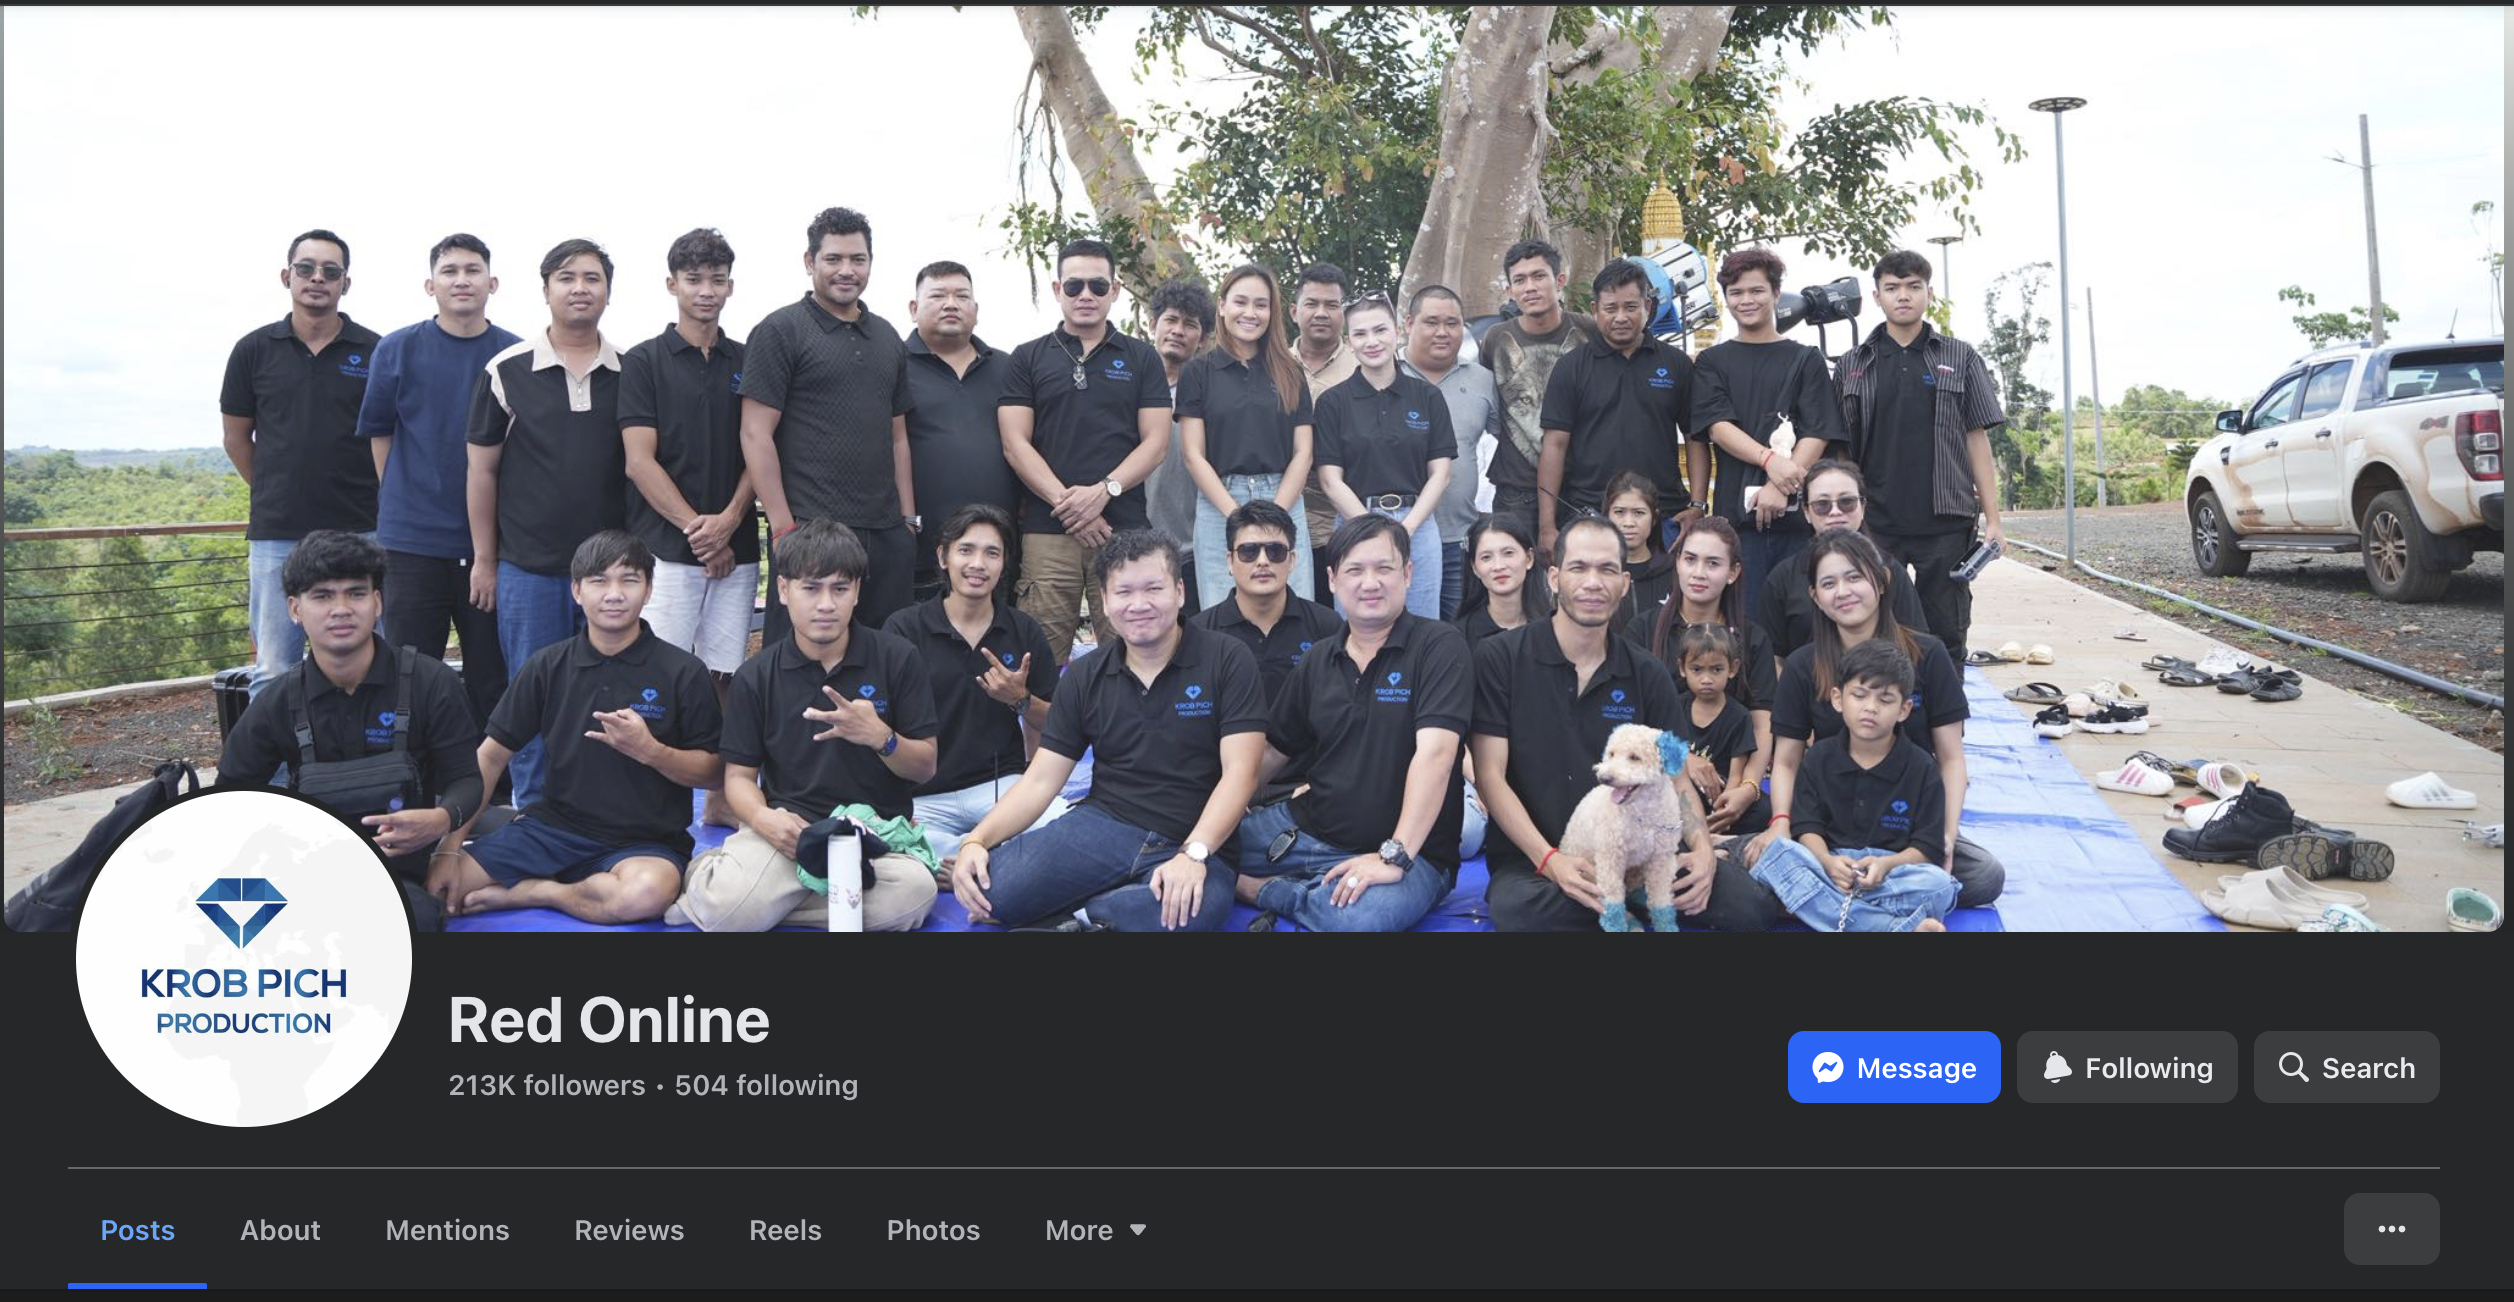This screenshot has height=1302, width=2514.
Task: Click the blue diamond logo in avatar
Action: [242, 912]
